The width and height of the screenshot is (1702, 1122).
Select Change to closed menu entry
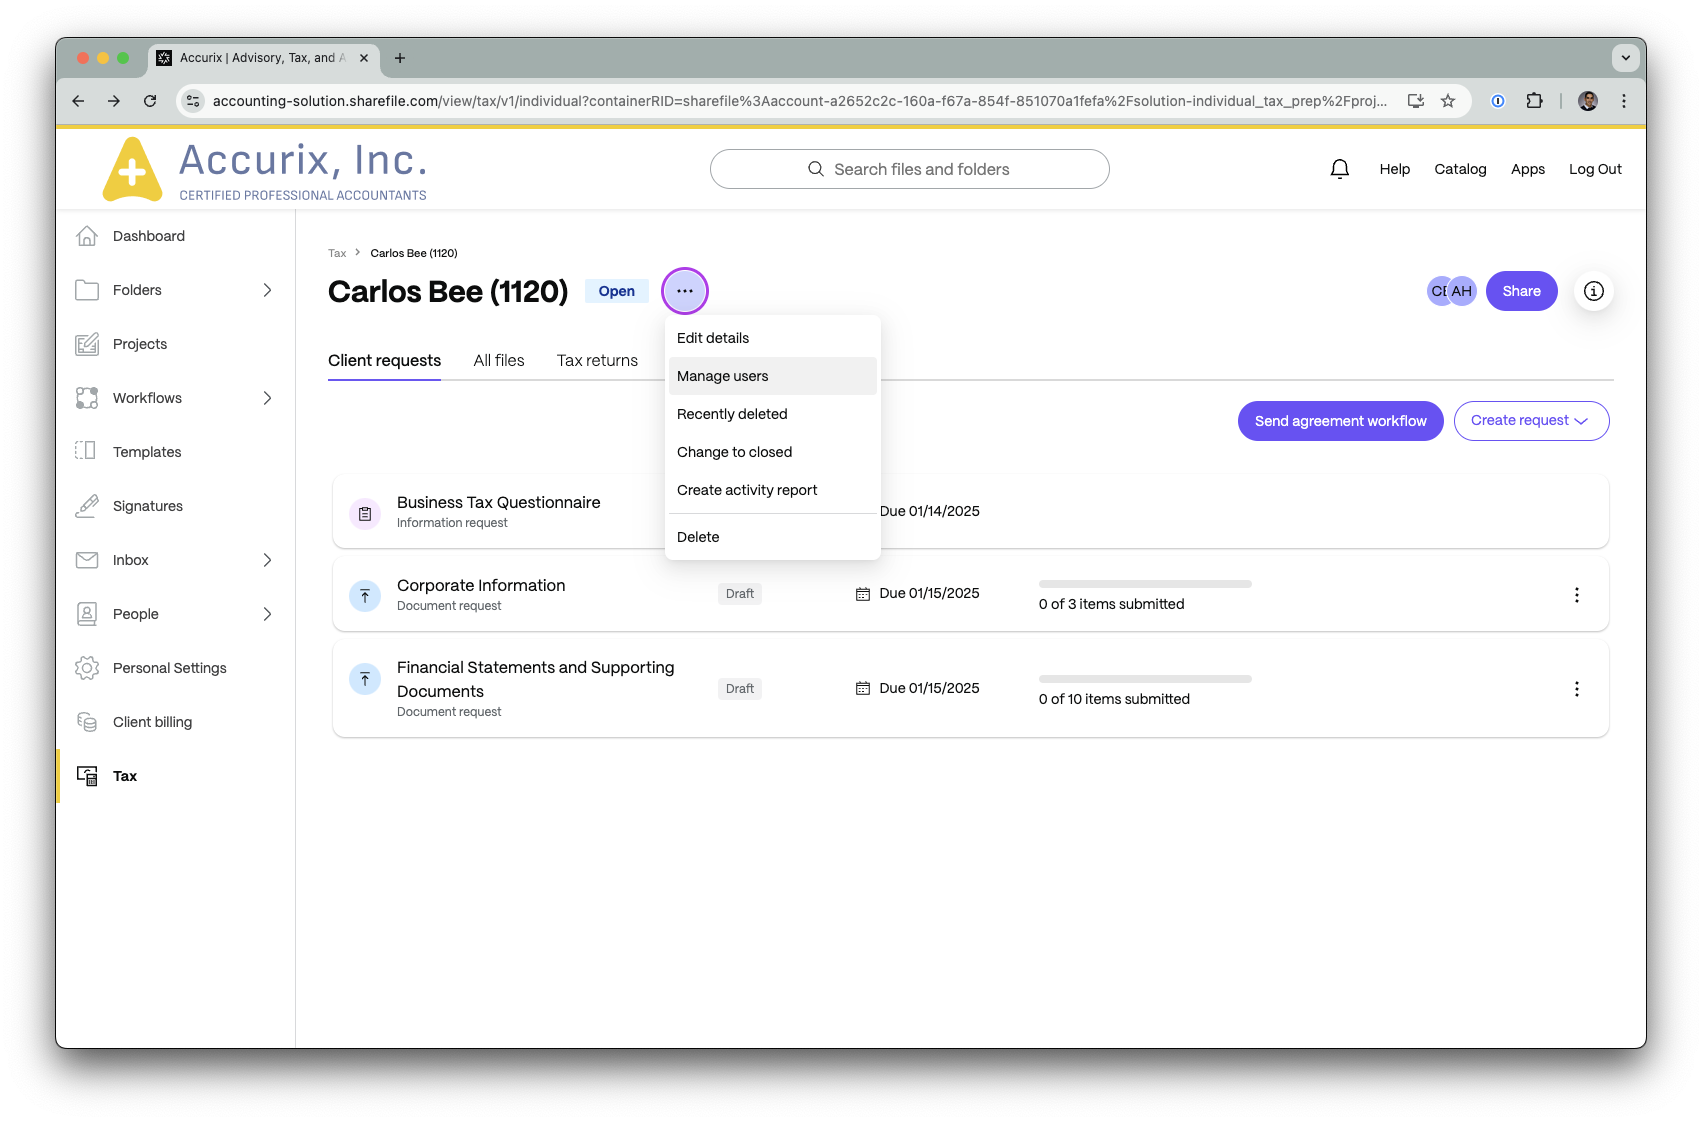pos(772,452)
